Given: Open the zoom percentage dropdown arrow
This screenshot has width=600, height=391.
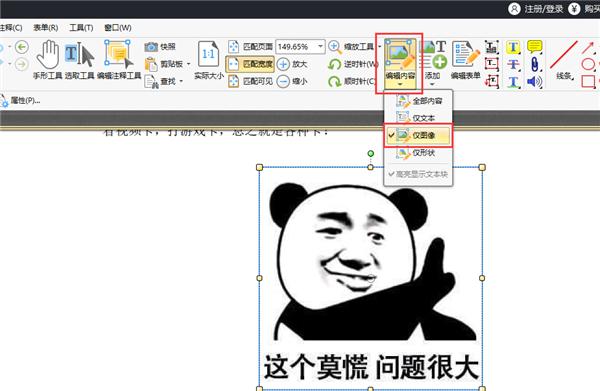Looking at the screenshot, I should pyautogui.click(x=320, y=46).
